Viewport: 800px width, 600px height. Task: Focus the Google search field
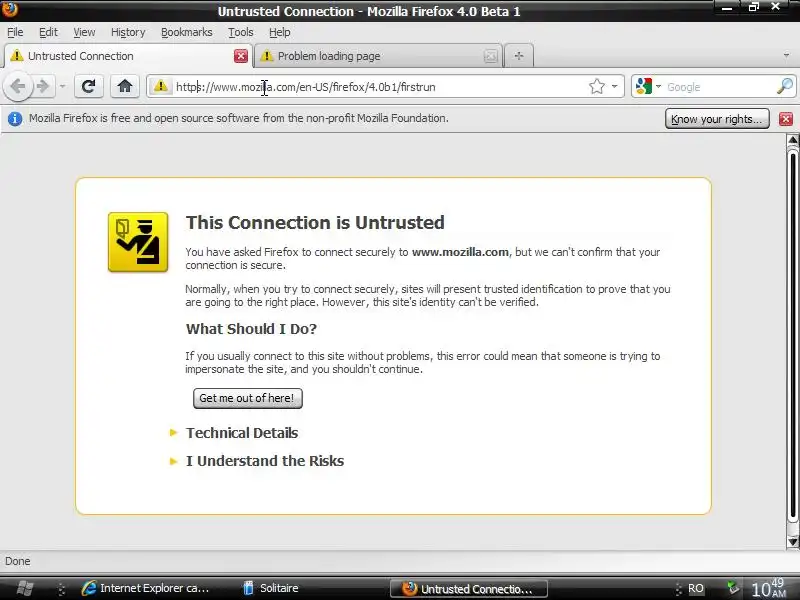[x=719, y=87]
